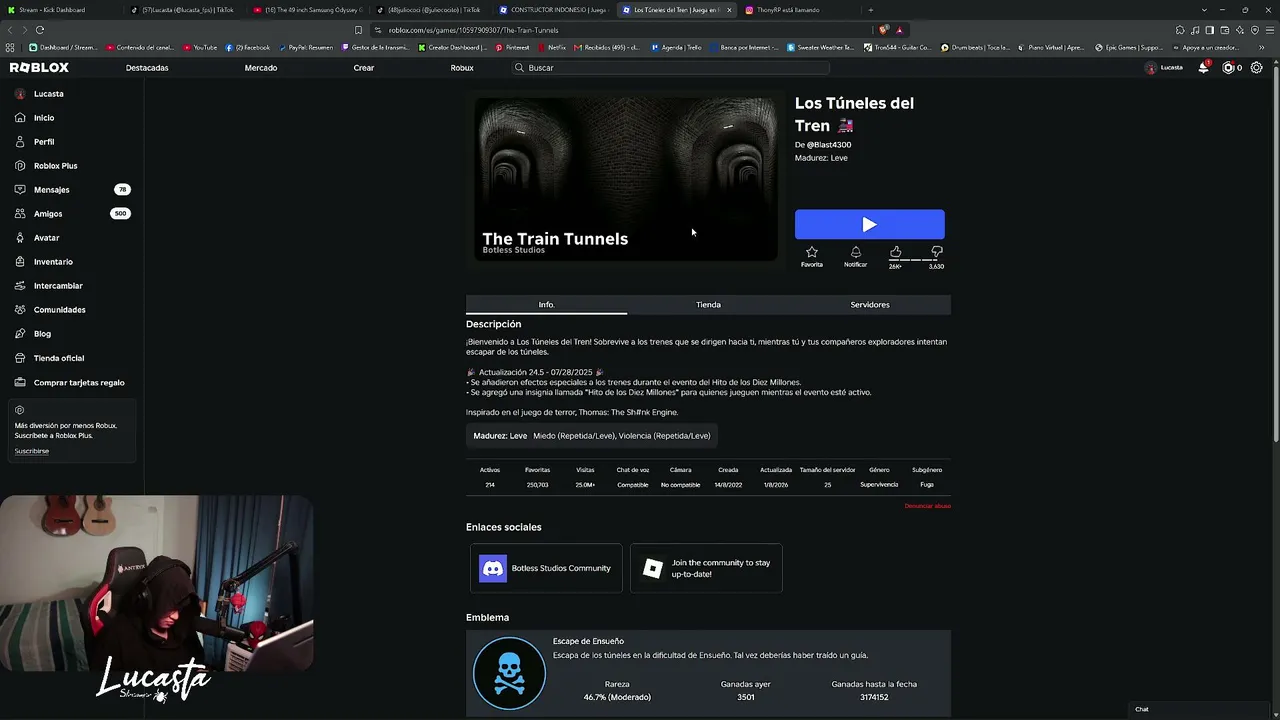
Task: Click The Train Tunnels game thumbnail
Action: pyautogui.click(x=625, y=179)
